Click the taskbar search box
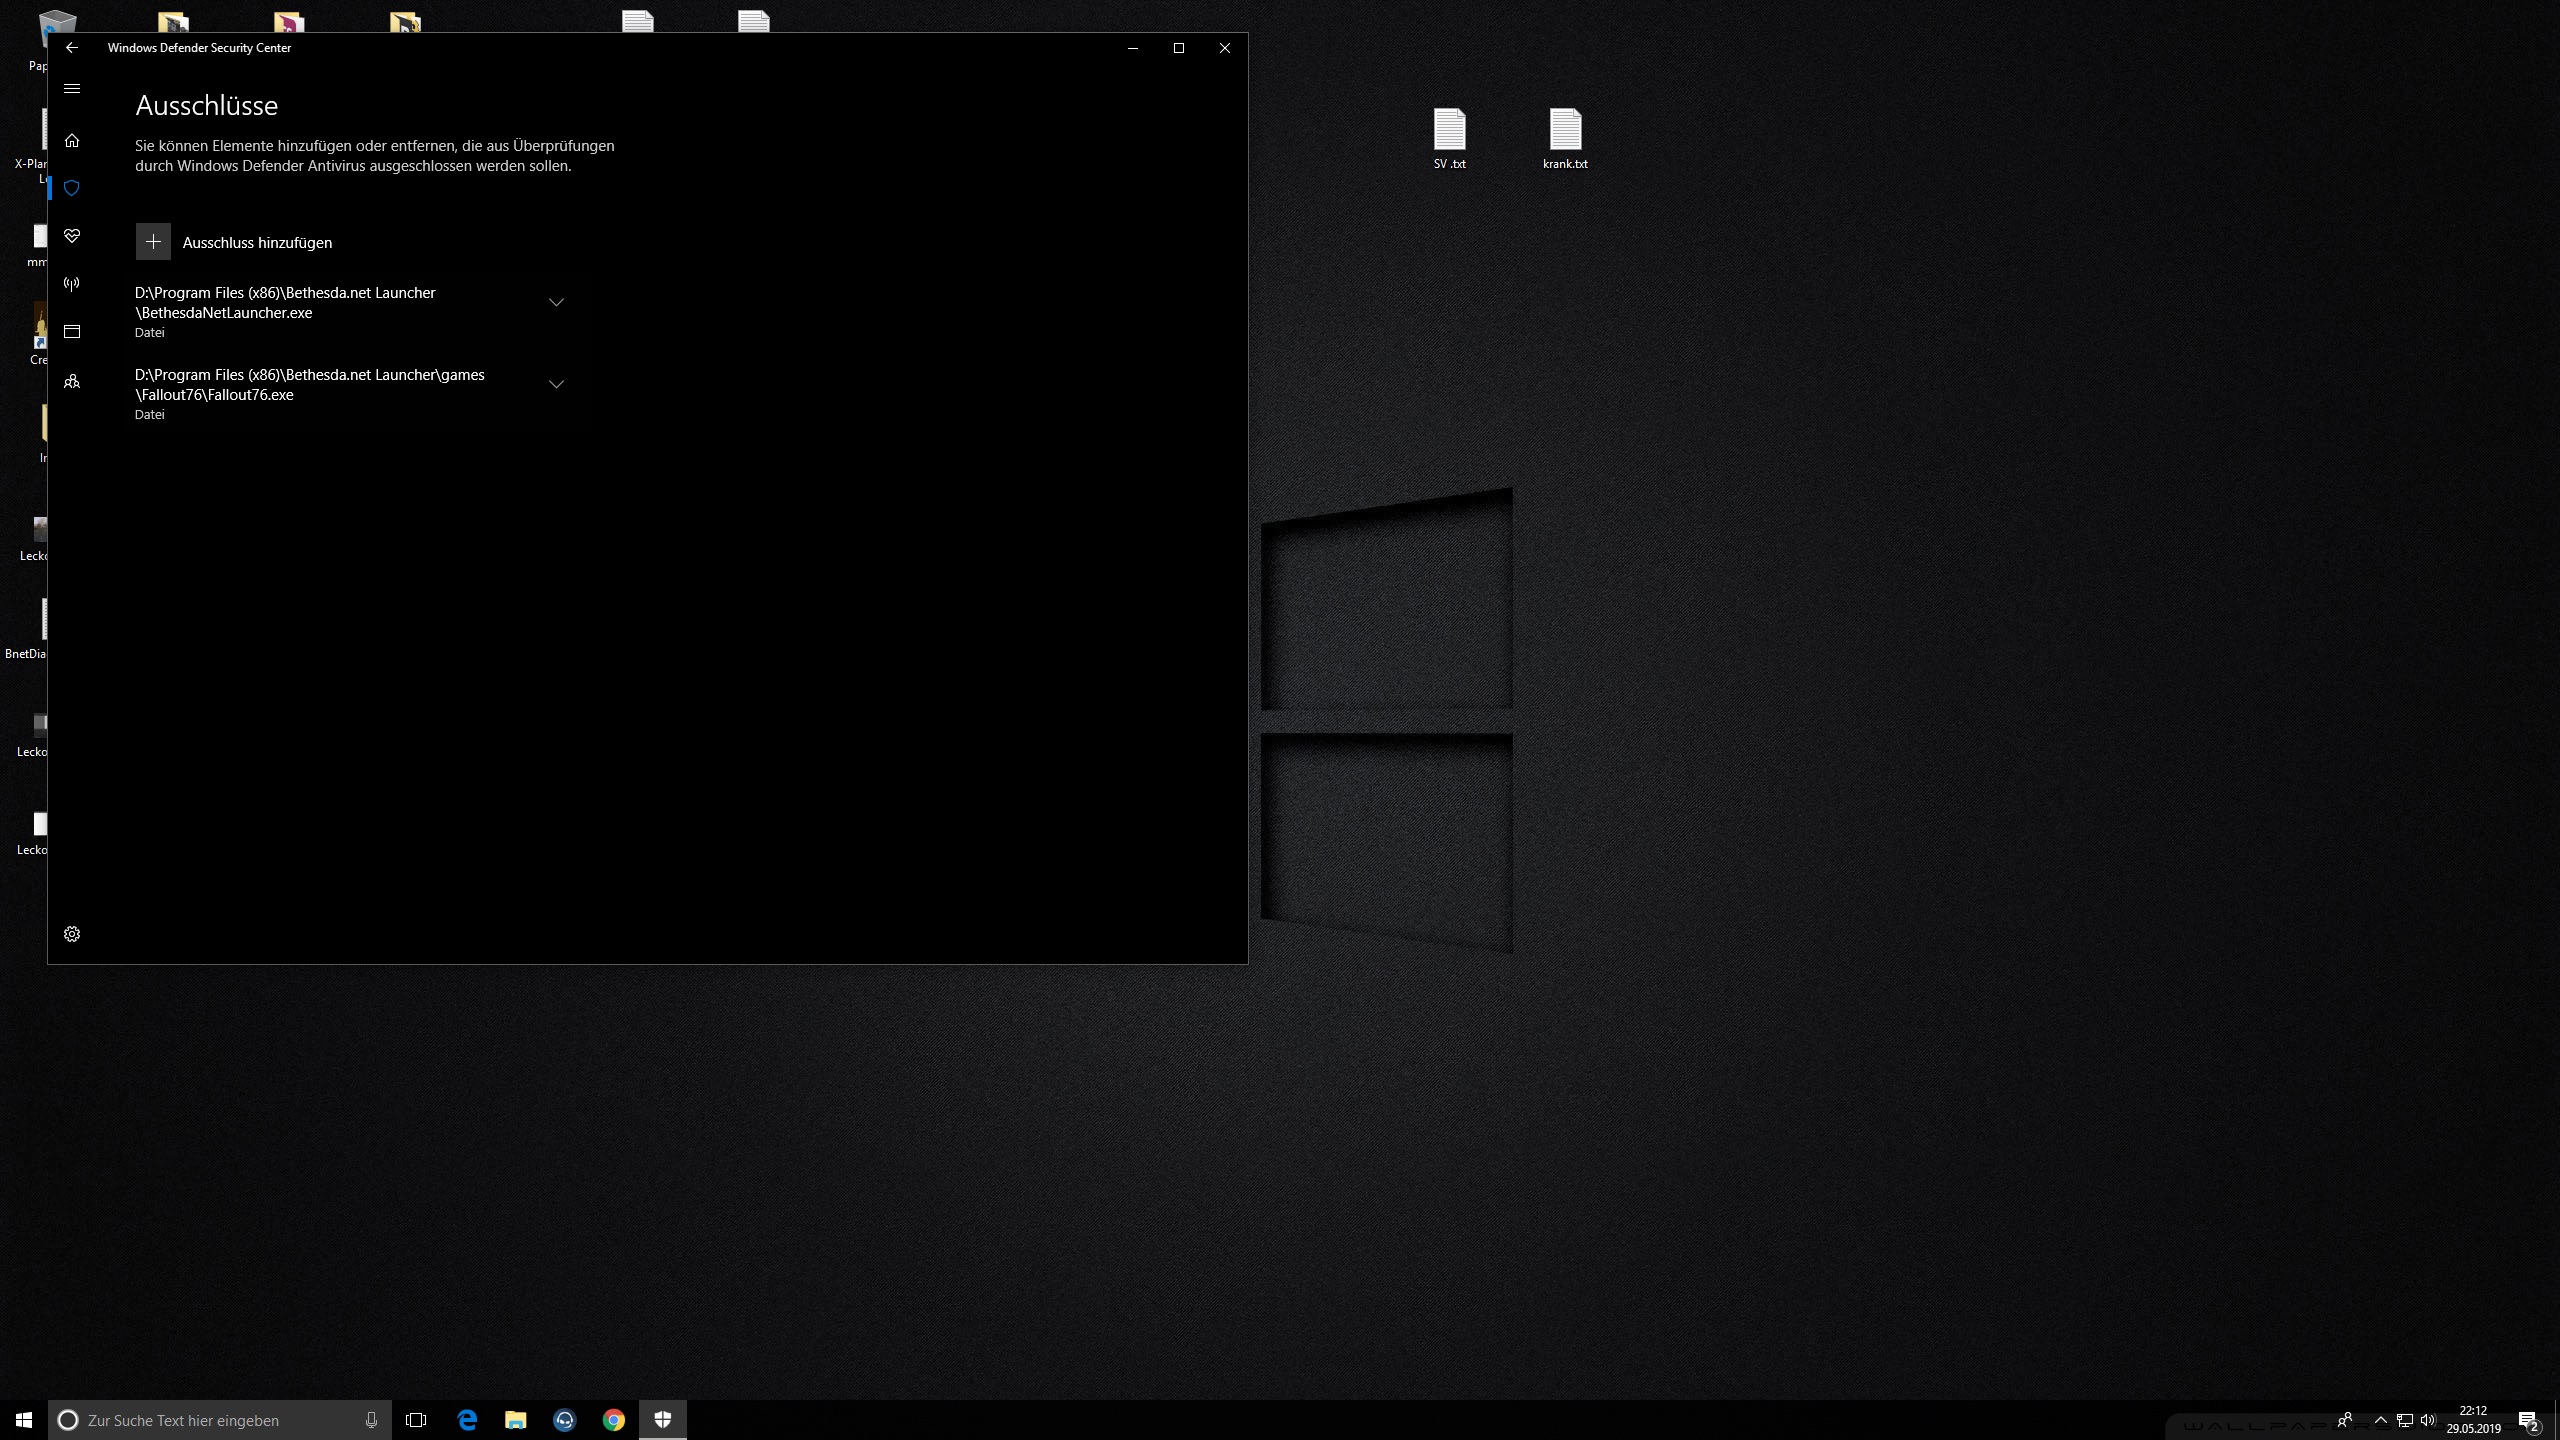 click(220, 1420)
